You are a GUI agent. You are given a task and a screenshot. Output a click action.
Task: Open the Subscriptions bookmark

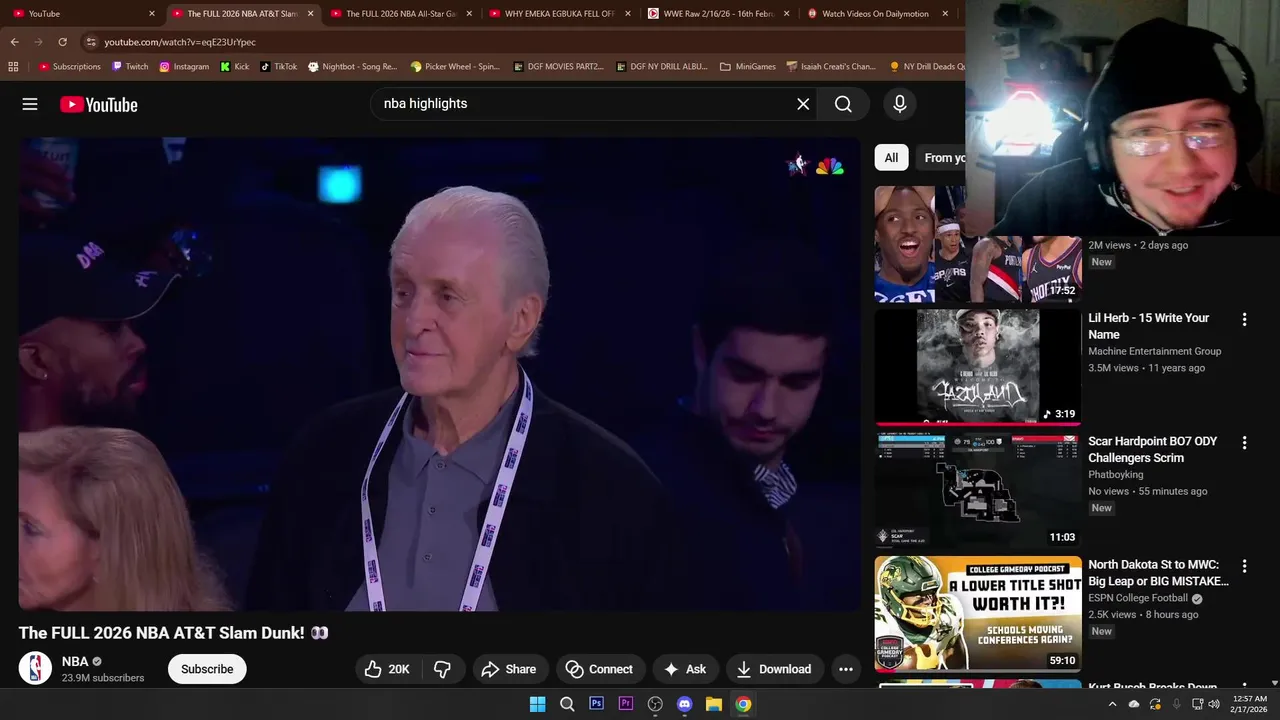pos(70,67)
